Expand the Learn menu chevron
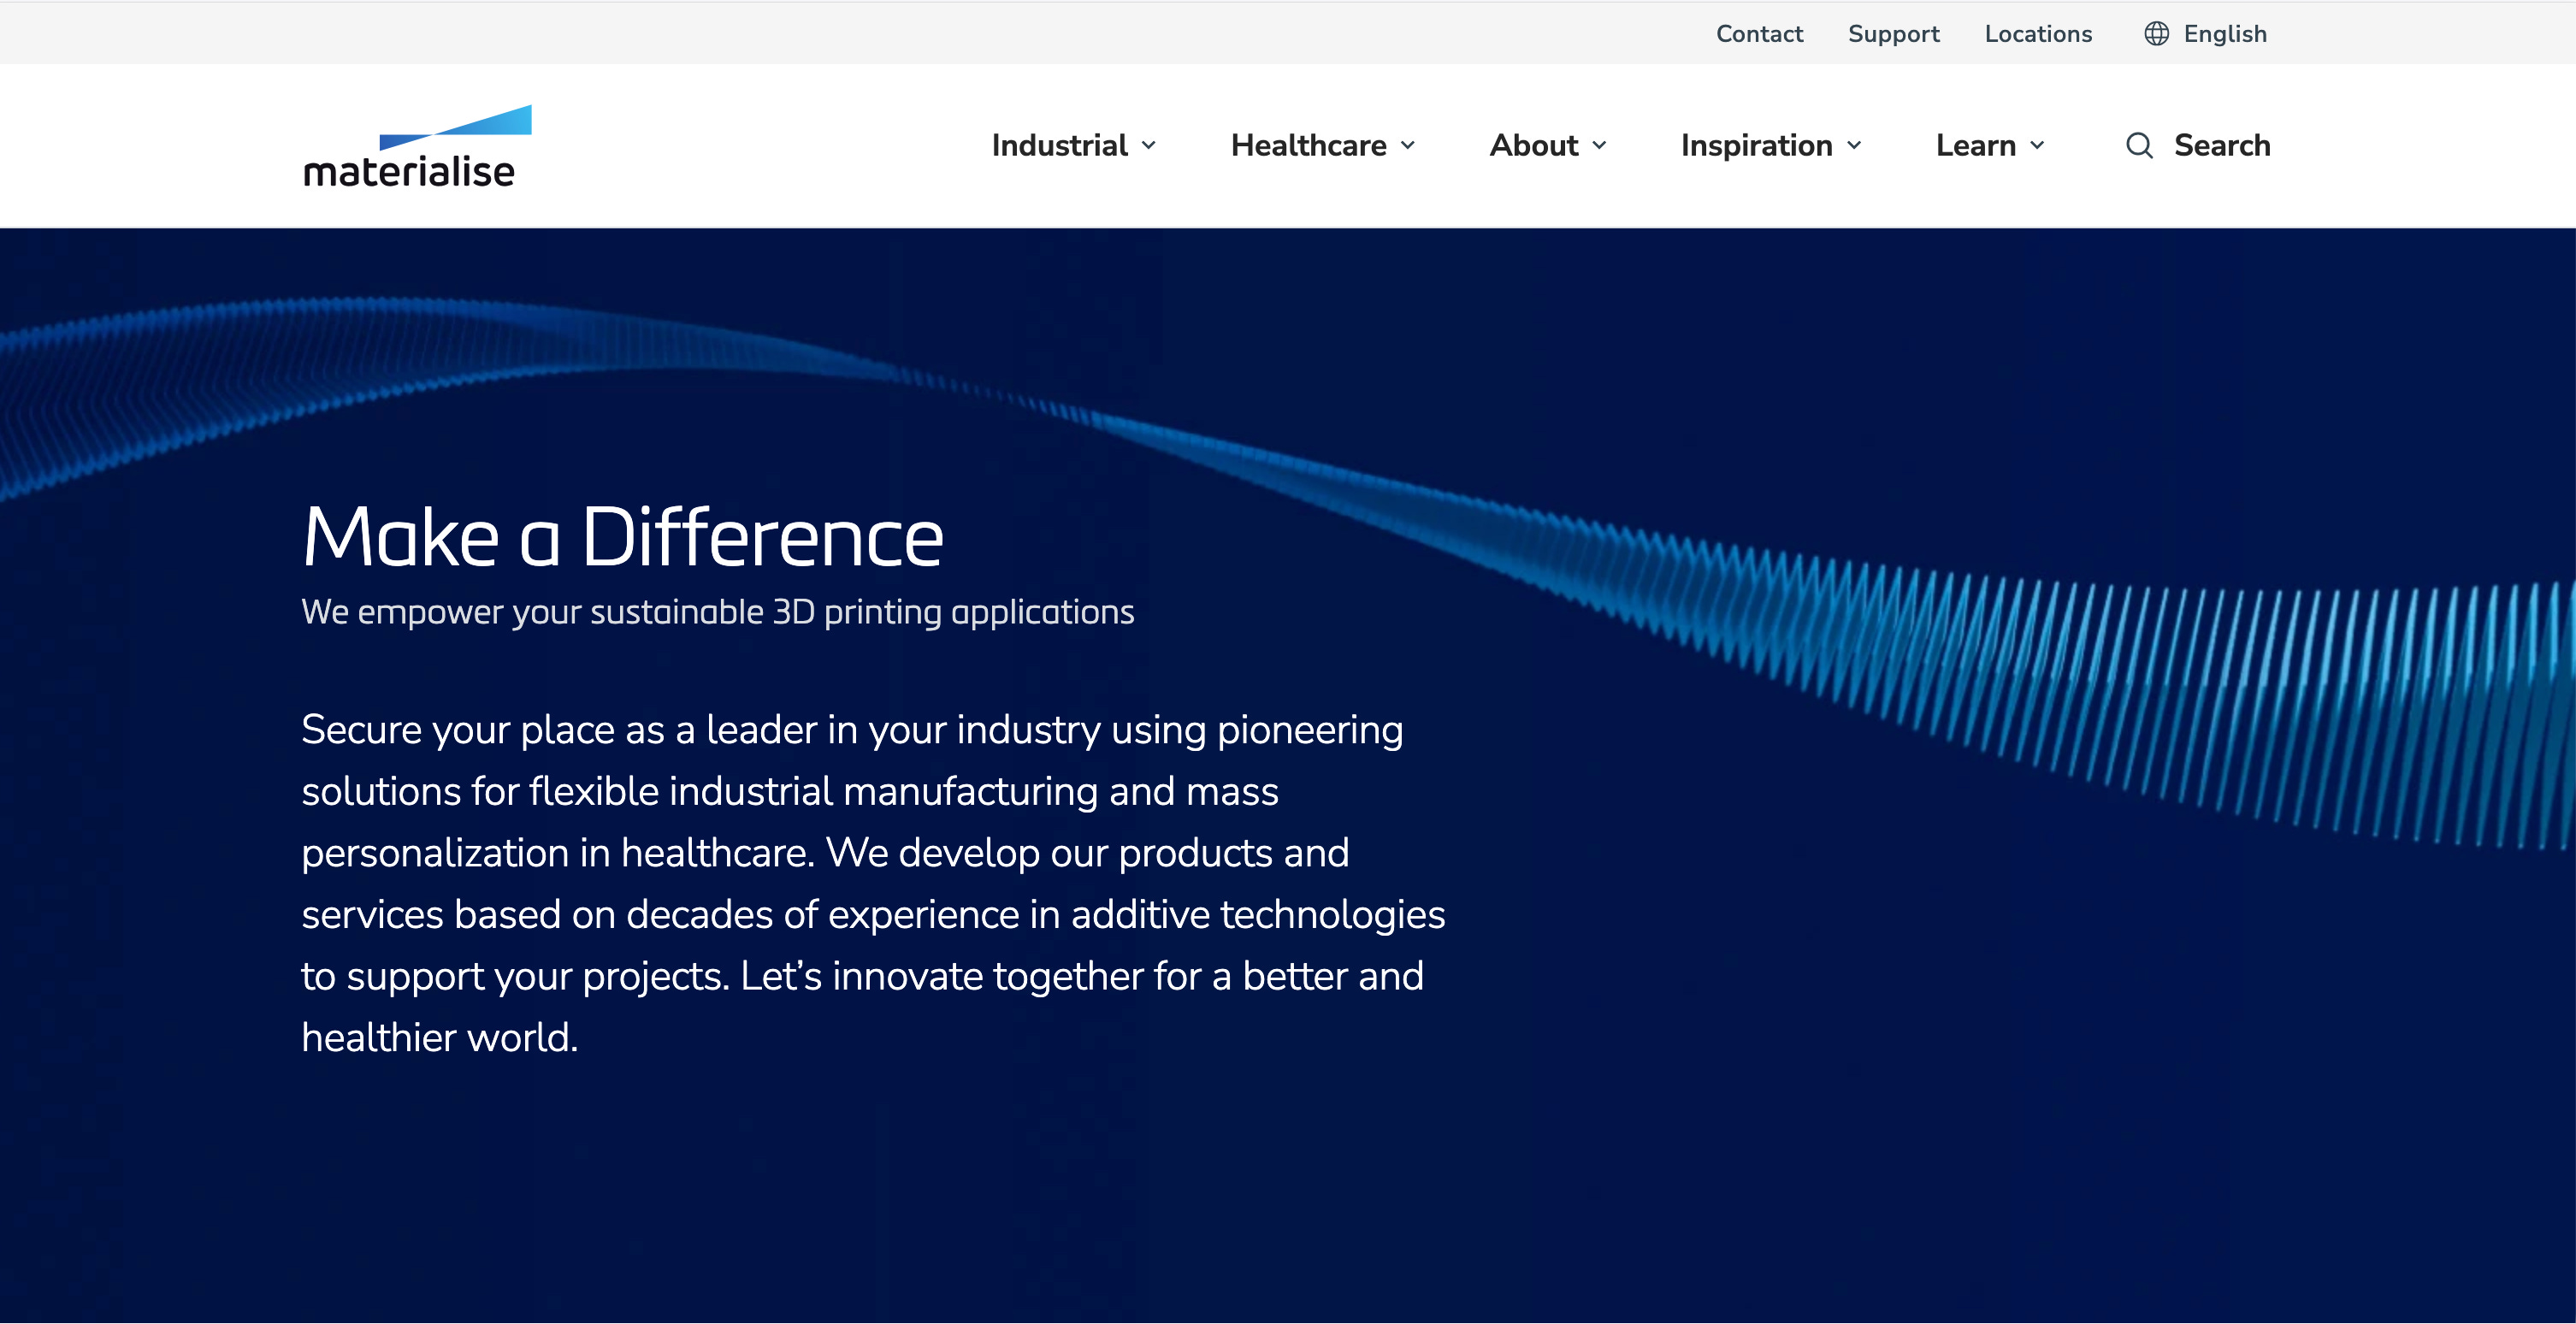The width and height of the screenshot is (2576, 1324). point(2038,146)
